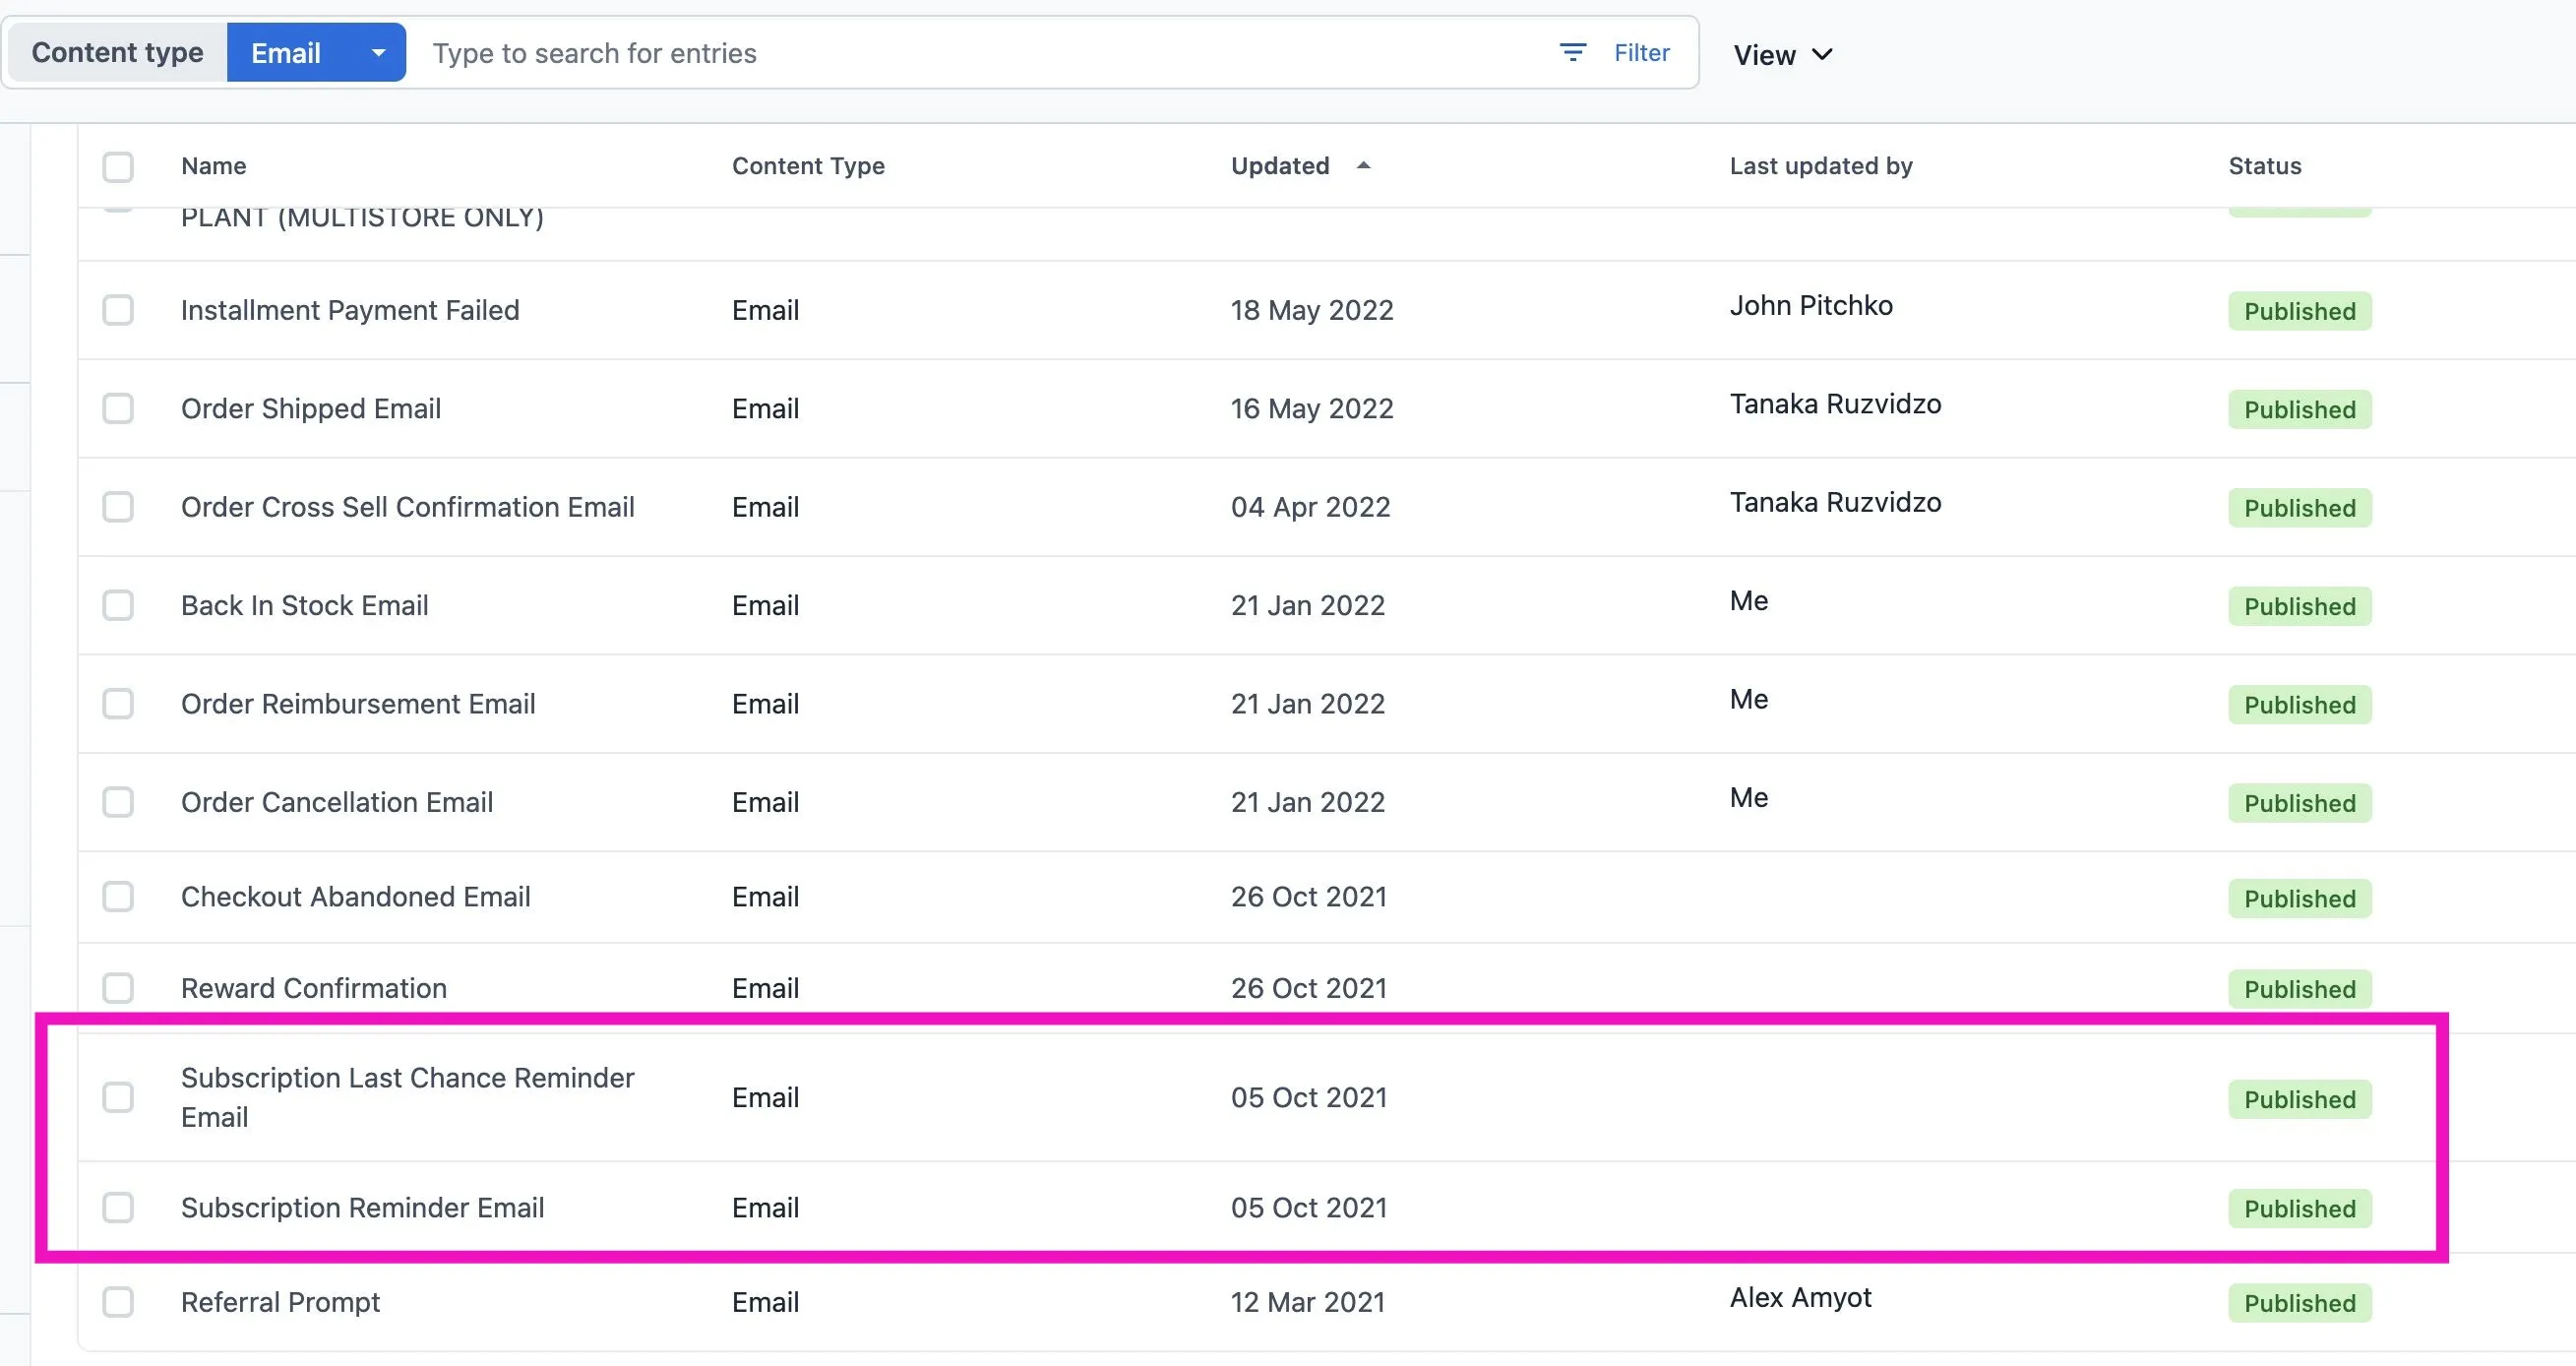This screenshot has height=1366, width=2576.
Task: Tick the Reward Confirmation checkbox
Action: click(x=118, y=988)
